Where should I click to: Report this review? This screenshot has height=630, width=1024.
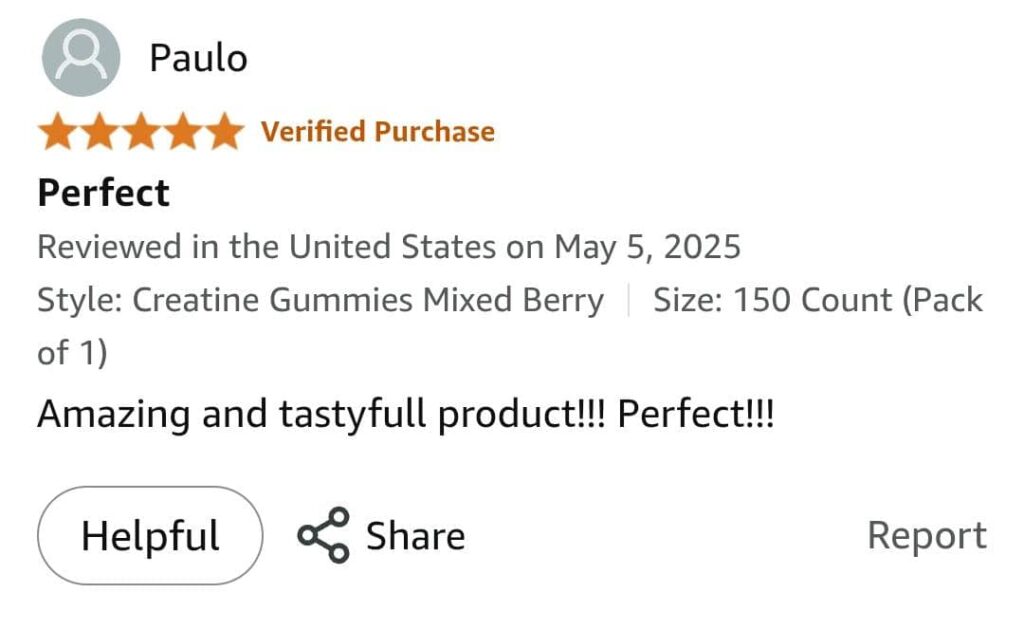point(926,536)
